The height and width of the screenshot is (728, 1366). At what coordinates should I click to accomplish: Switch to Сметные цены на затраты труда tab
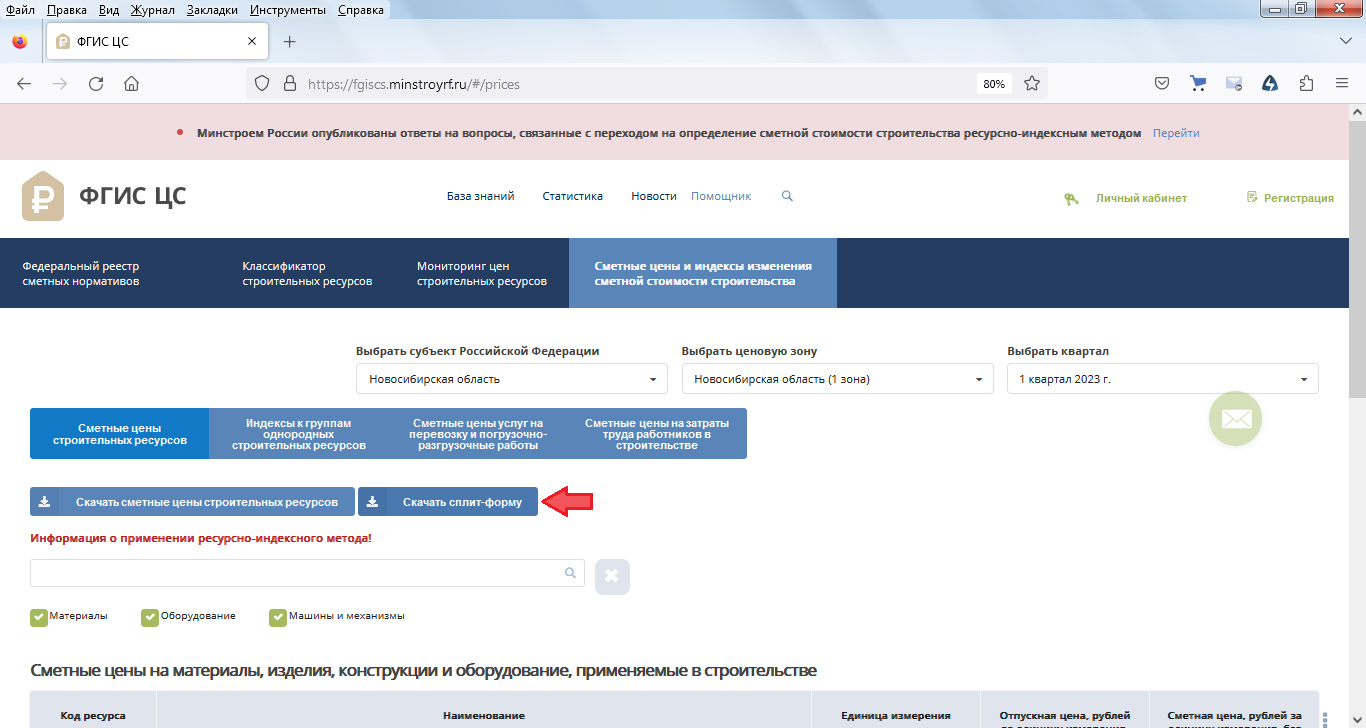tap(657, 433)
